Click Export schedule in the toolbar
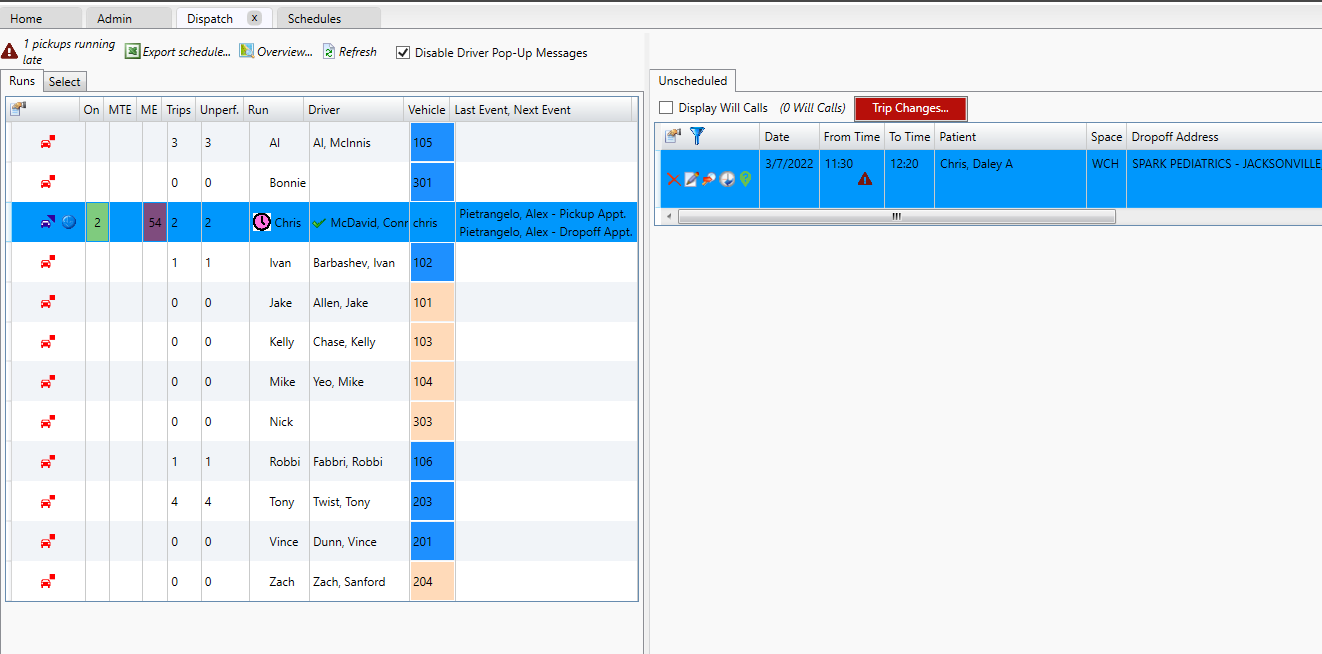 pos(178,52)
